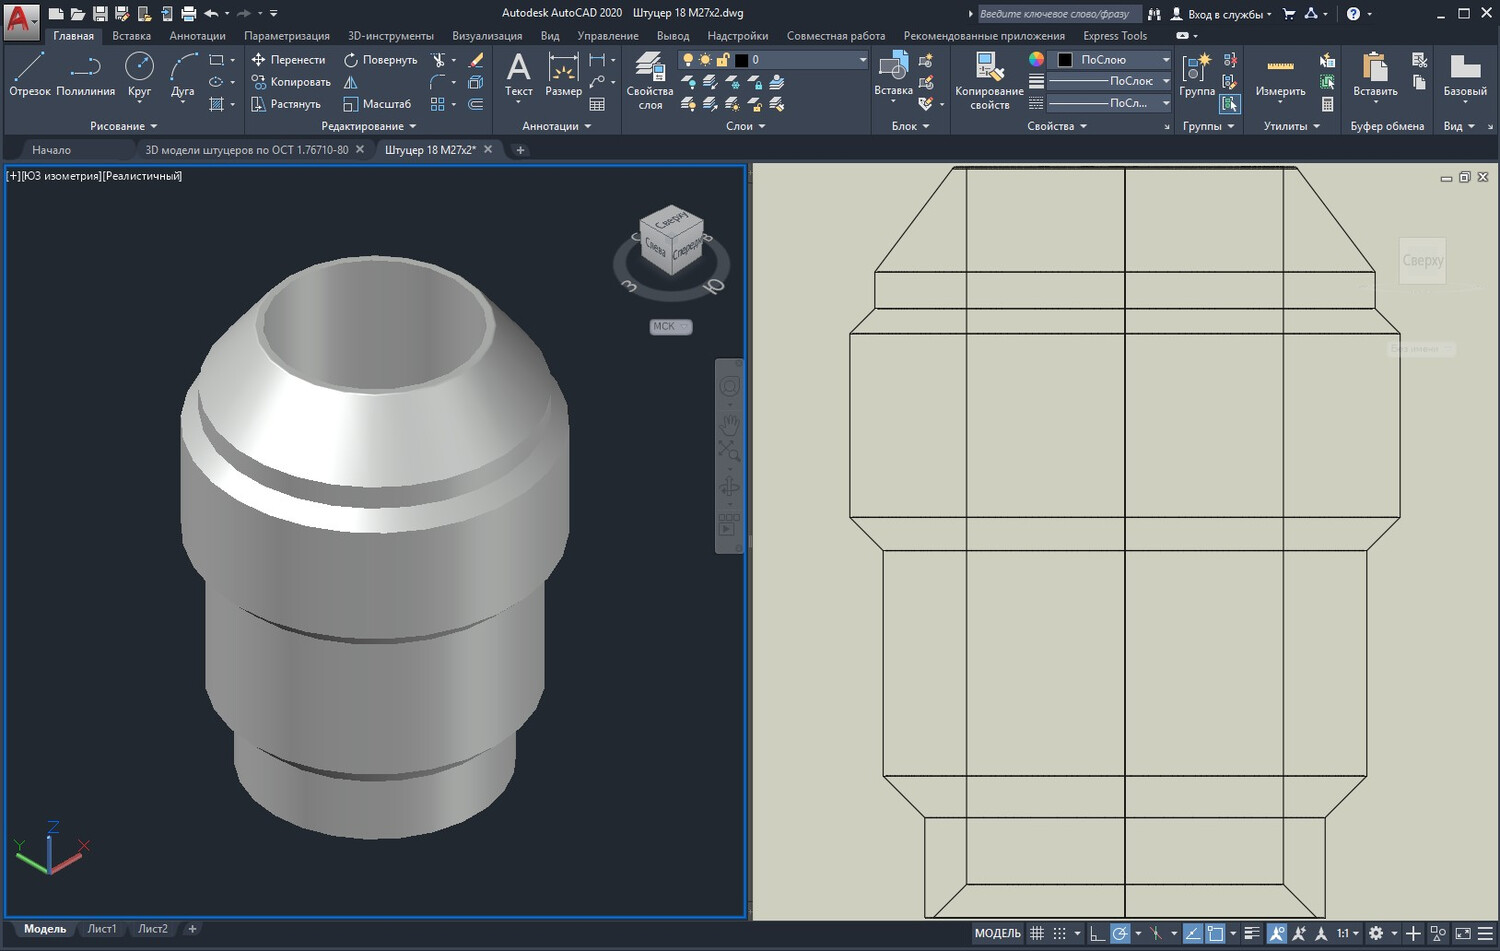Select the Круг circle tool

coord(139,76)
